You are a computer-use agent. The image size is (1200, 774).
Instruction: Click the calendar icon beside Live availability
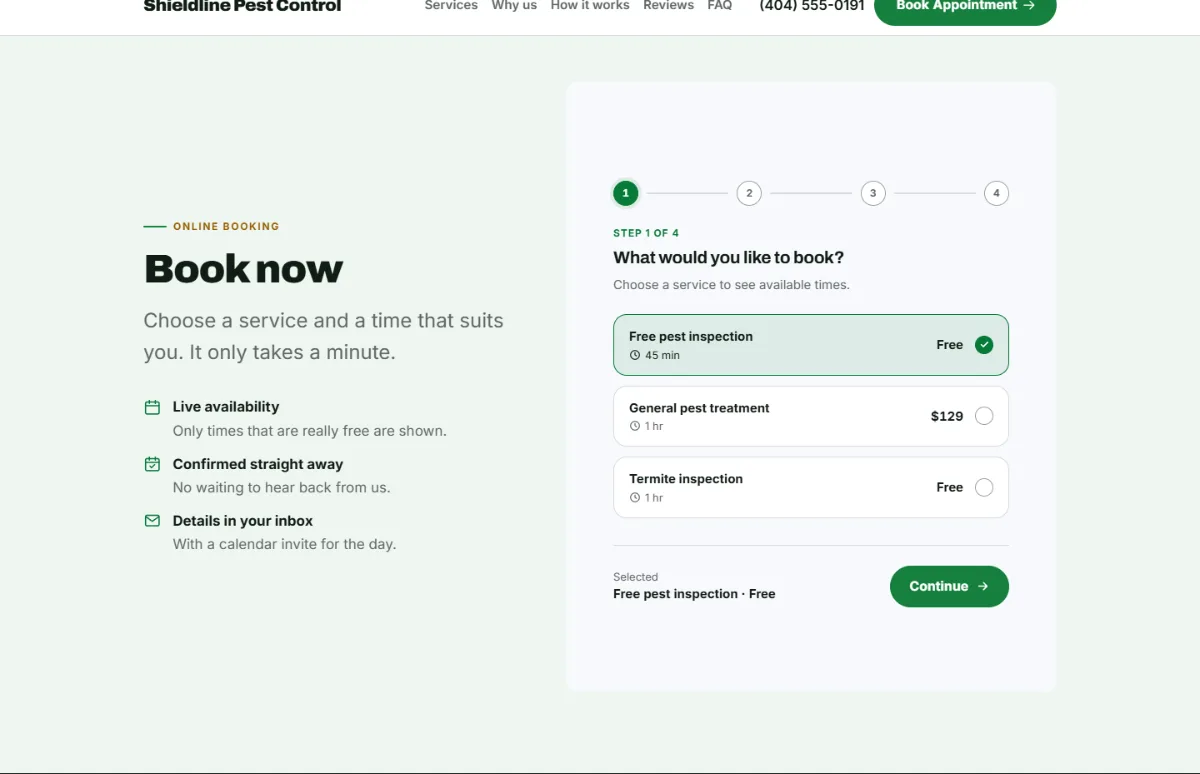point(152,407)
